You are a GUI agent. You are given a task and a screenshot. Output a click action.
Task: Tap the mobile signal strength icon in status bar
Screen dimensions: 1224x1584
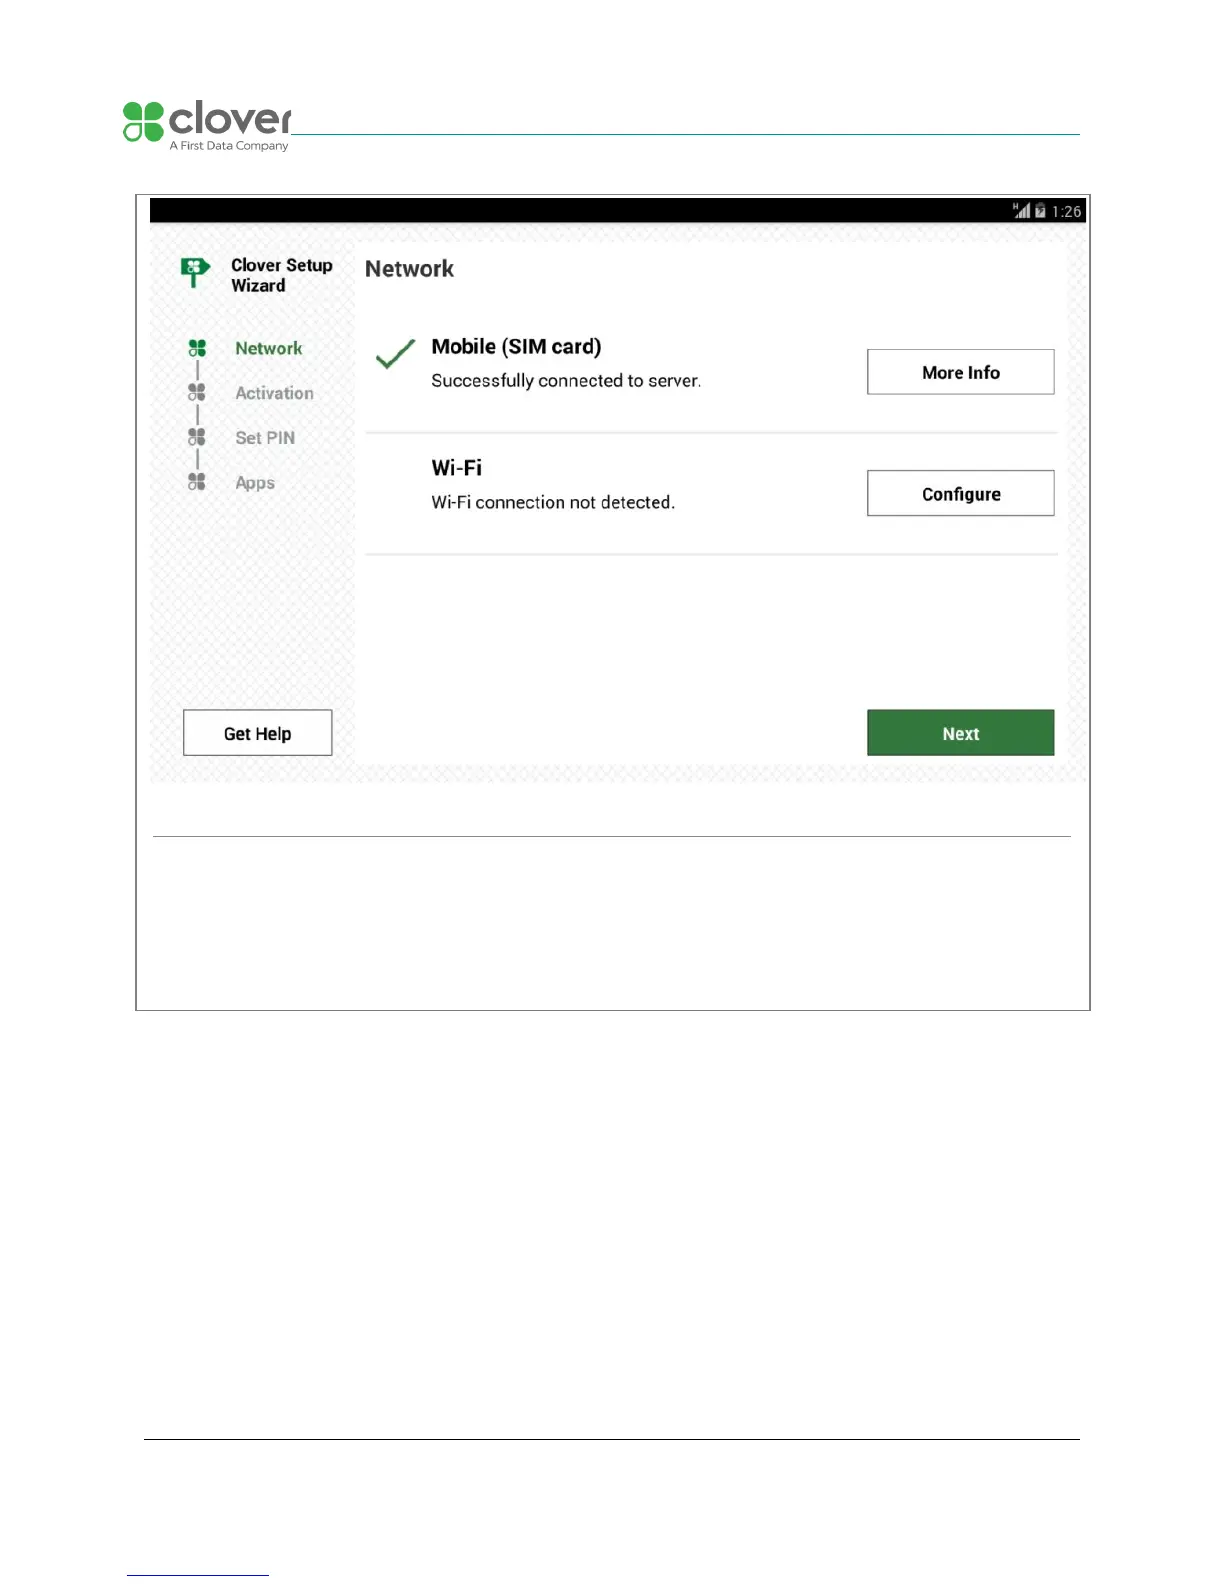coord(1021,211)
